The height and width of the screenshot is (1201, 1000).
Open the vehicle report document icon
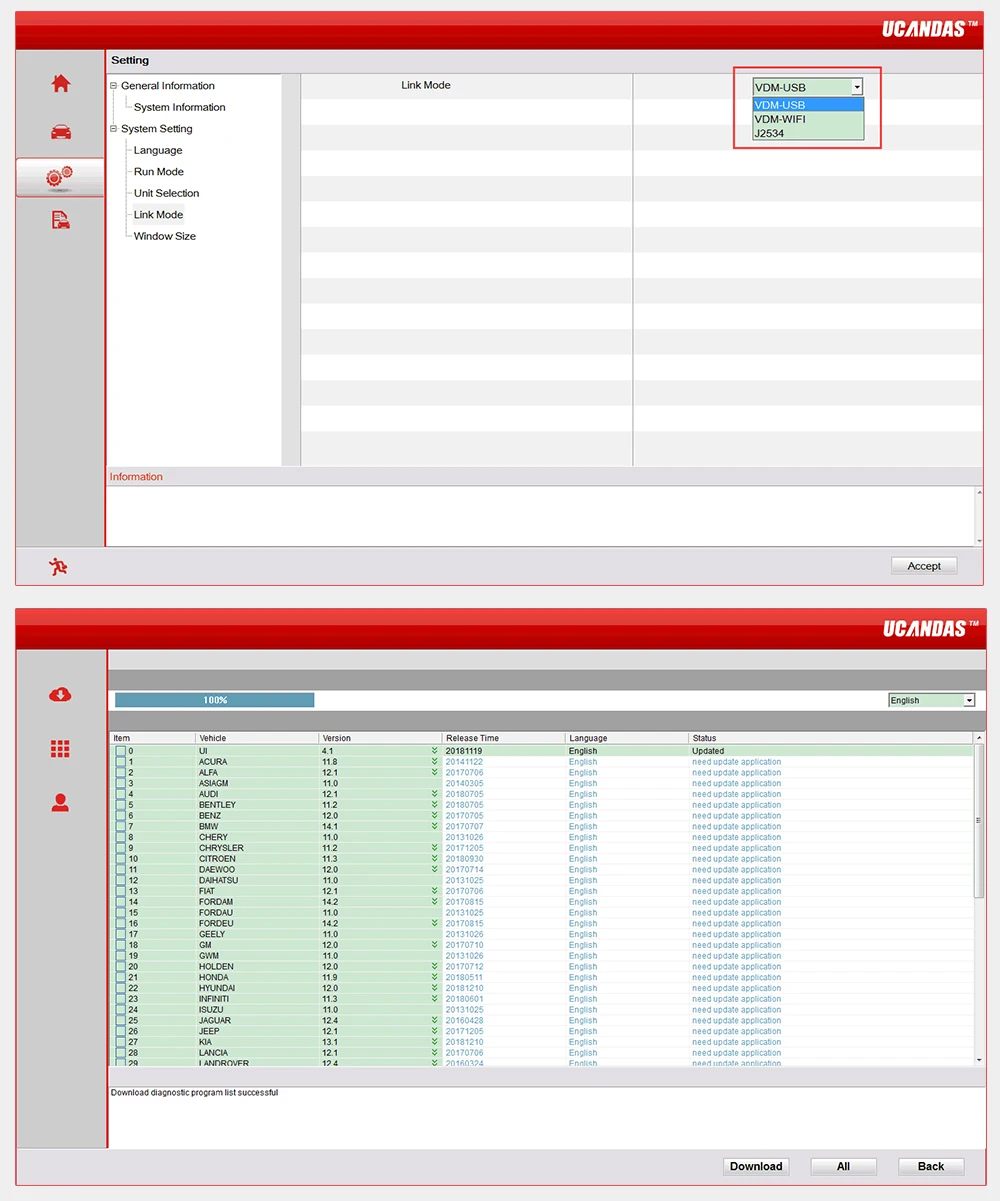(x=61, y=220)
